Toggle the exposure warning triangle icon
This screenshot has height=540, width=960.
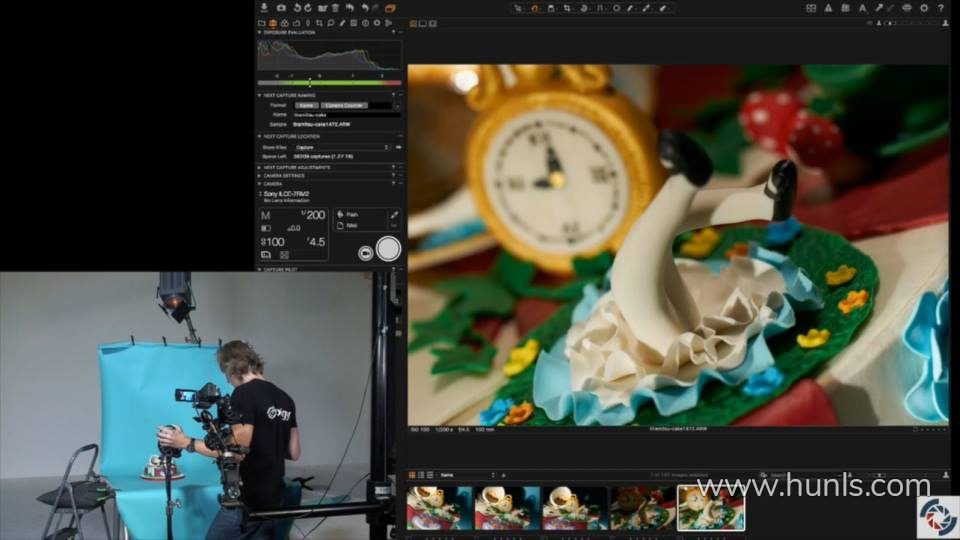[828, 8]
